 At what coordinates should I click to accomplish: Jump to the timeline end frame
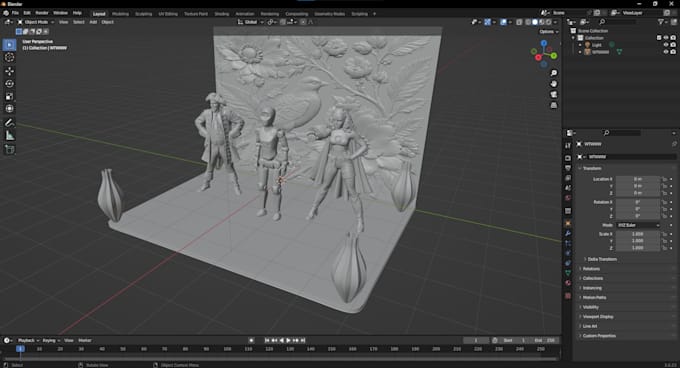click(x=303, y=341)
